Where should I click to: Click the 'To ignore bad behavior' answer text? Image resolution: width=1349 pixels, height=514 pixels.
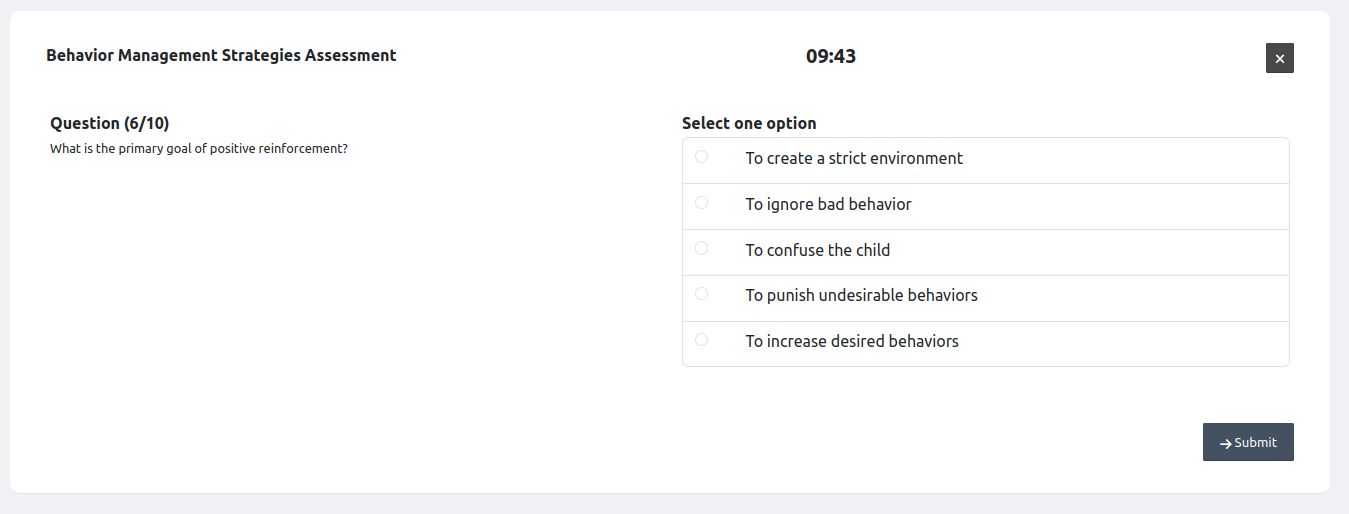pyautogui.click(x=828, y=204)
